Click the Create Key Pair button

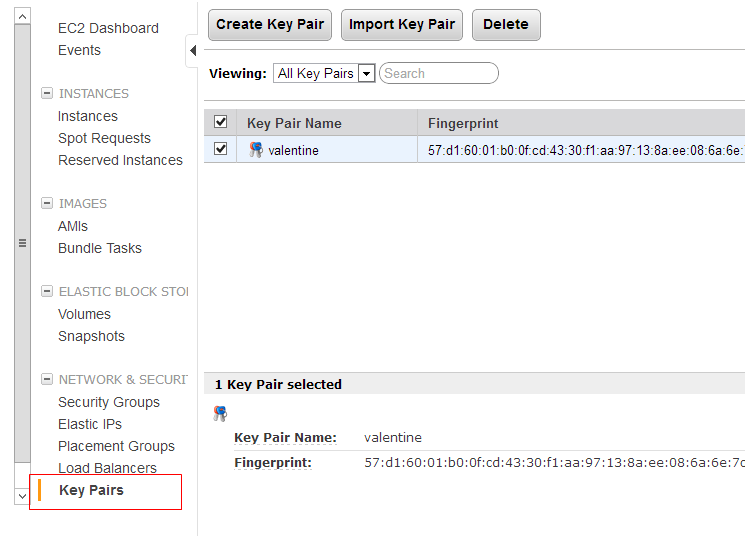(x=270, y=25)
